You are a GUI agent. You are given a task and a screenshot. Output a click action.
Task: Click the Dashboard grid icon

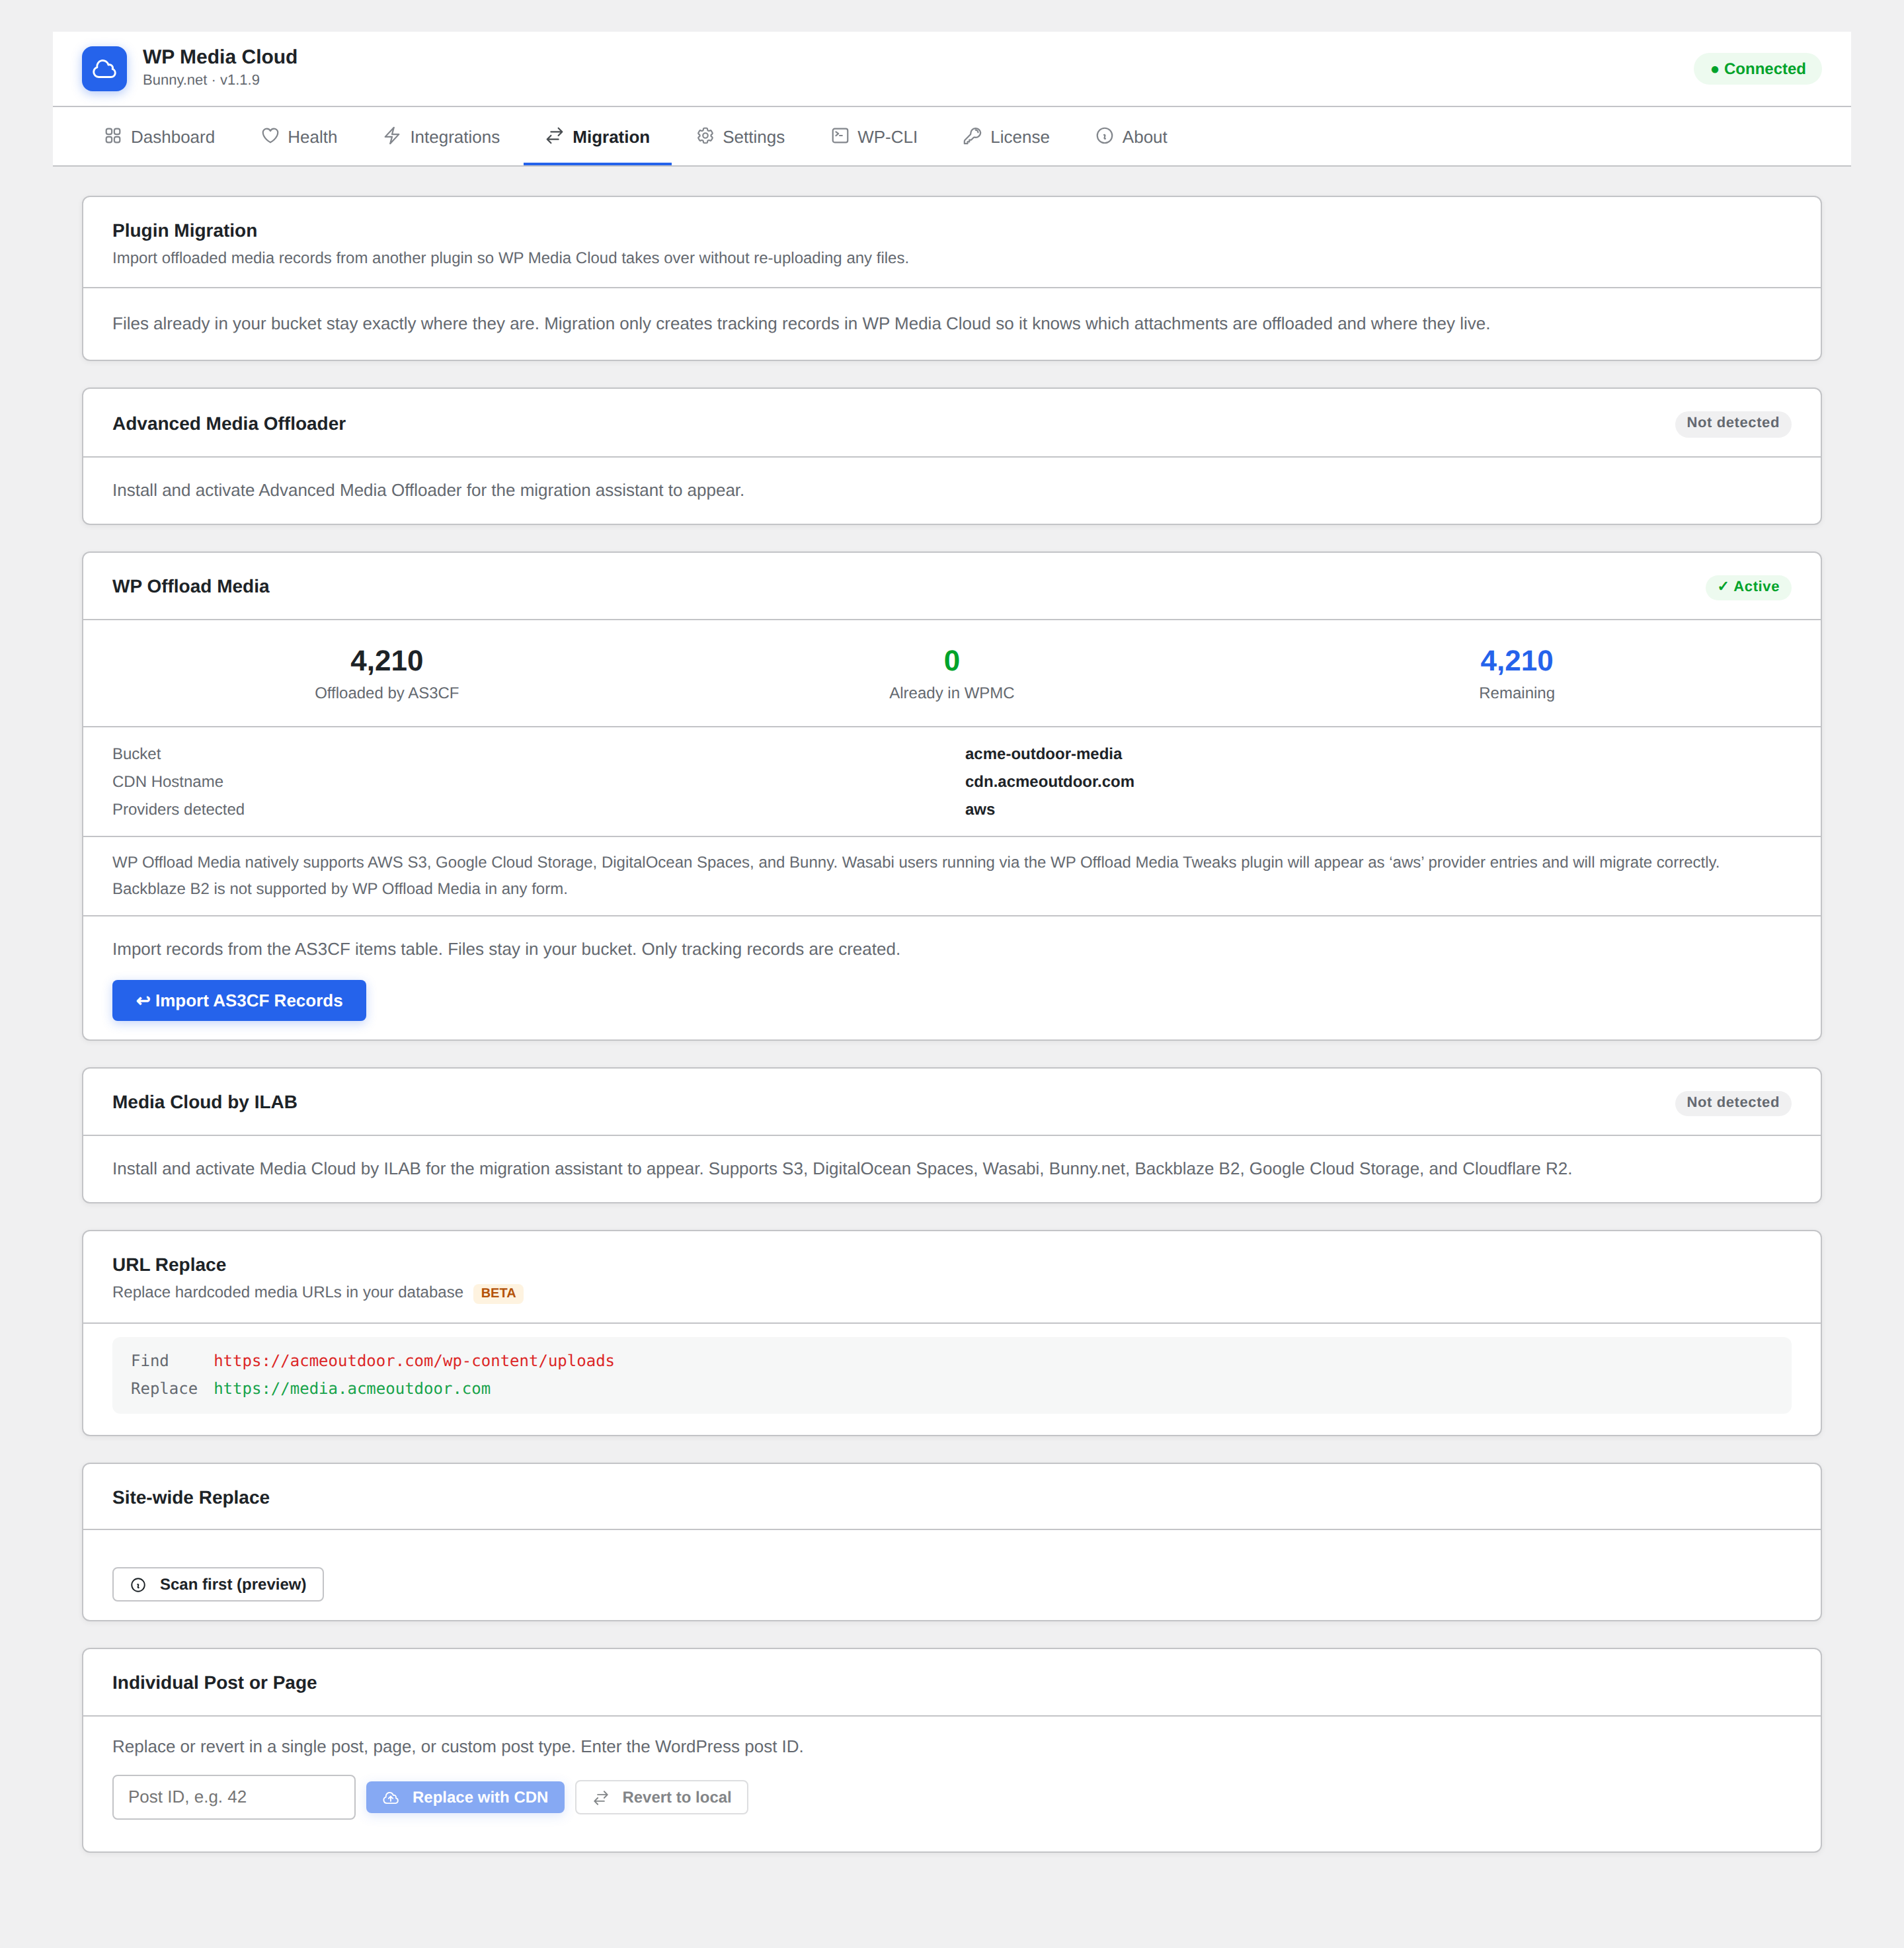113,136
